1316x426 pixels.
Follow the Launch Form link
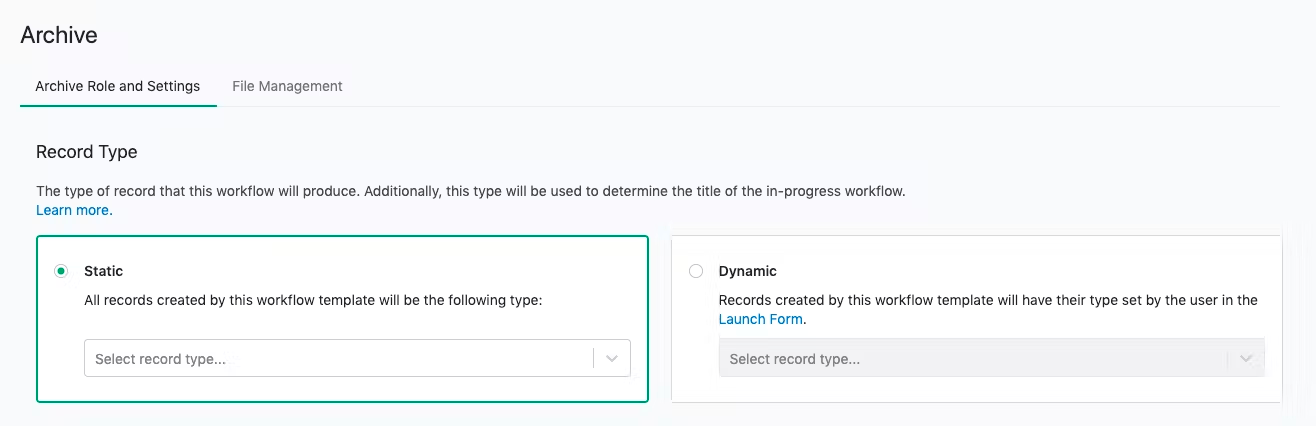(x=761, y=320)
